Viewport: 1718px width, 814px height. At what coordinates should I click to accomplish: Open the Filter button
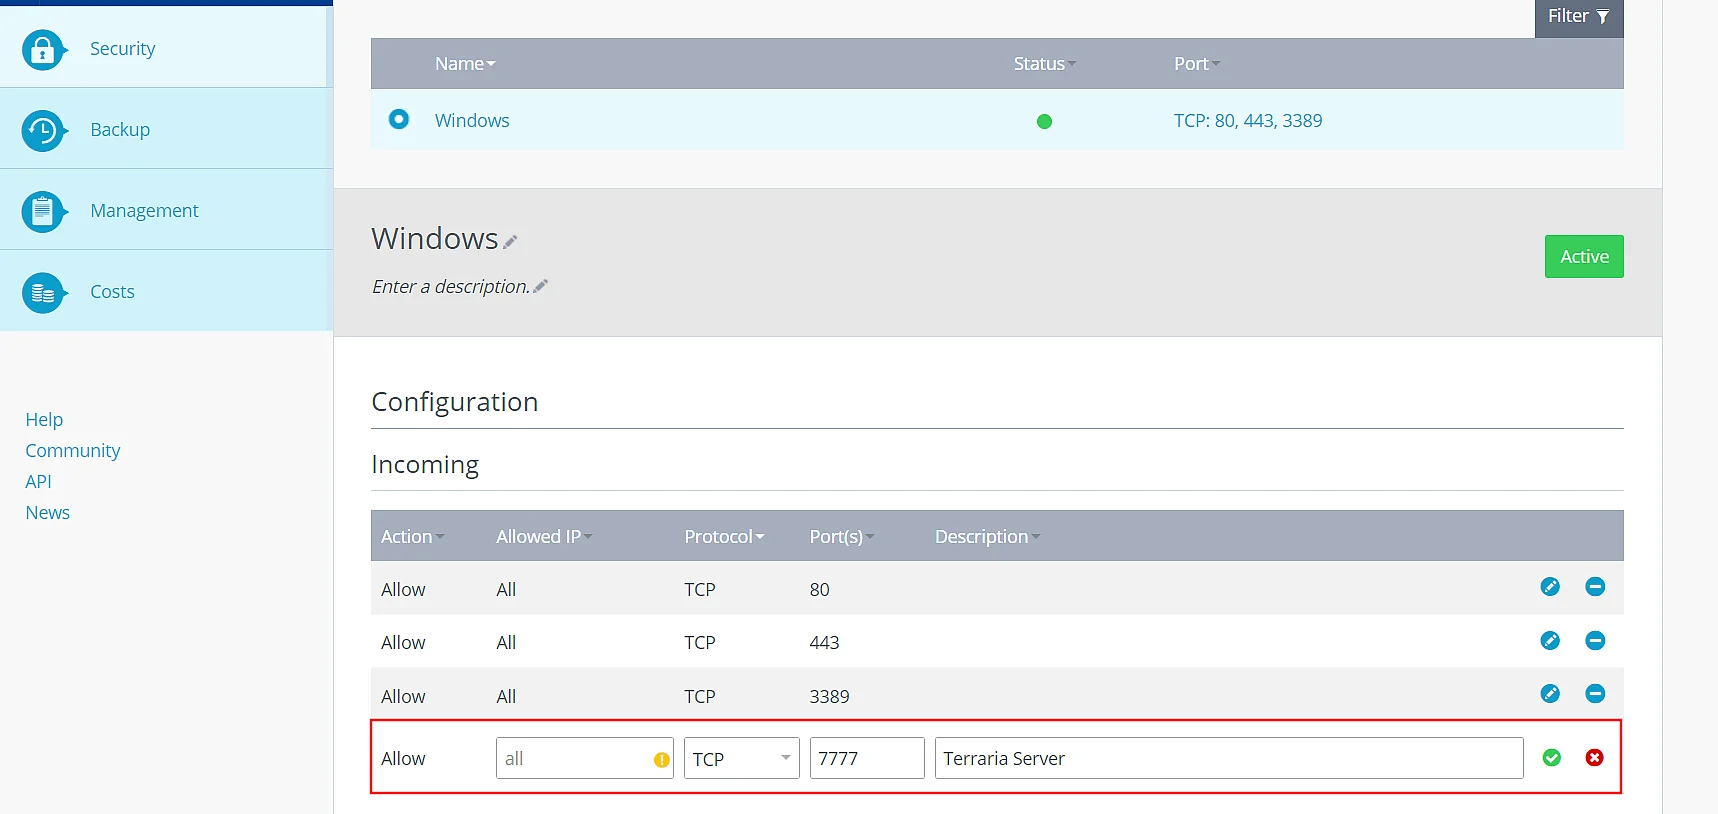pyautogui.click(x=1579, y=17)
